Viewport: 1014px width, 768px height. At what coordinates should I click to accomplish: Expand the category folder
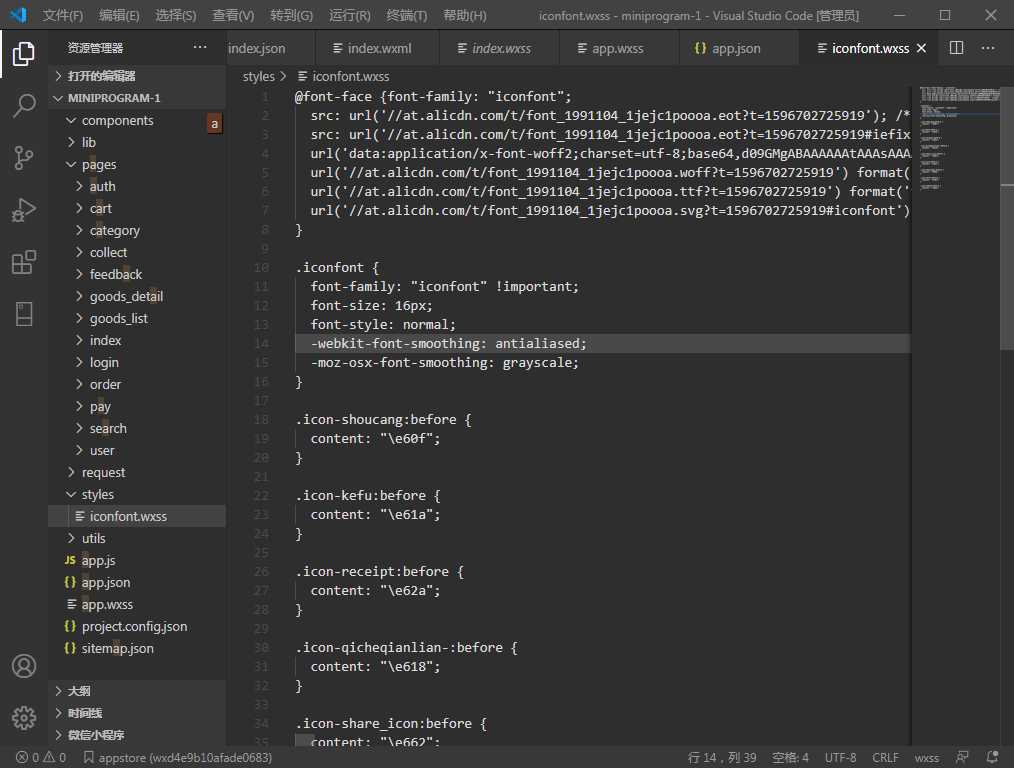(x=137, y=230)
